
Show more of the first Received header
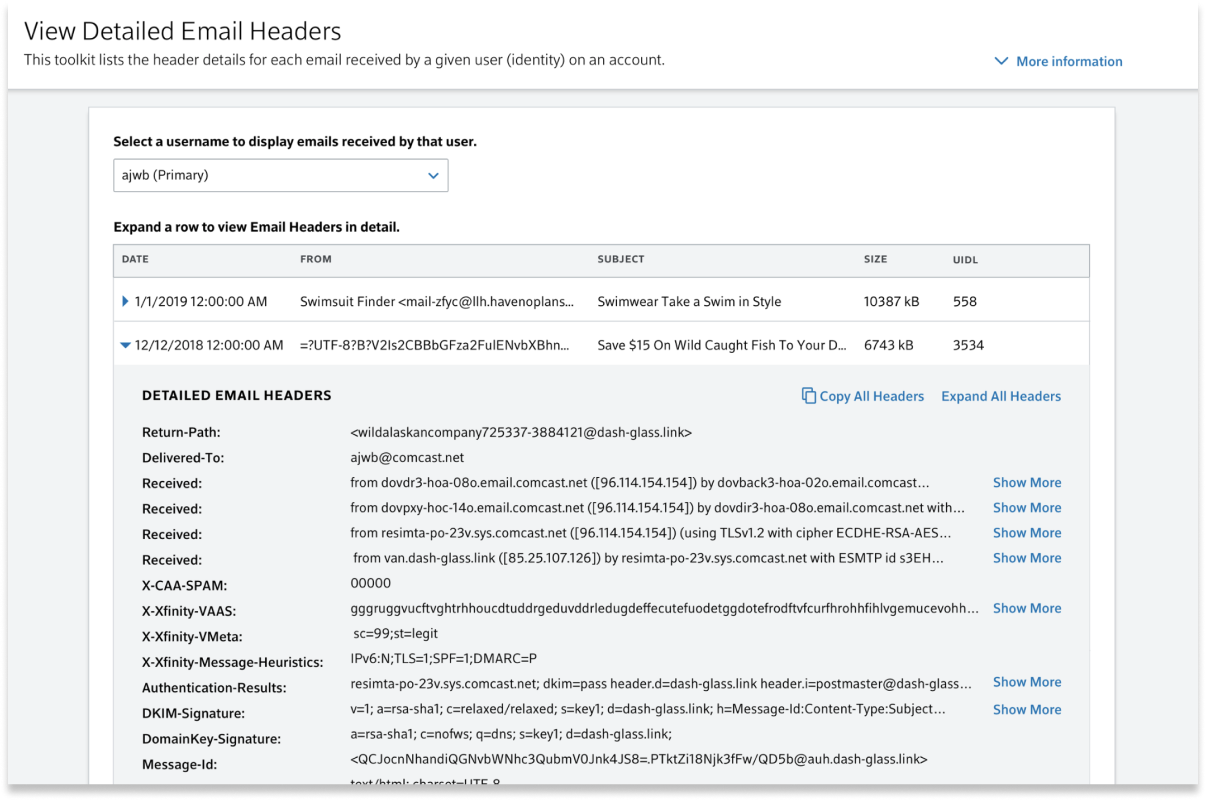1026,482
